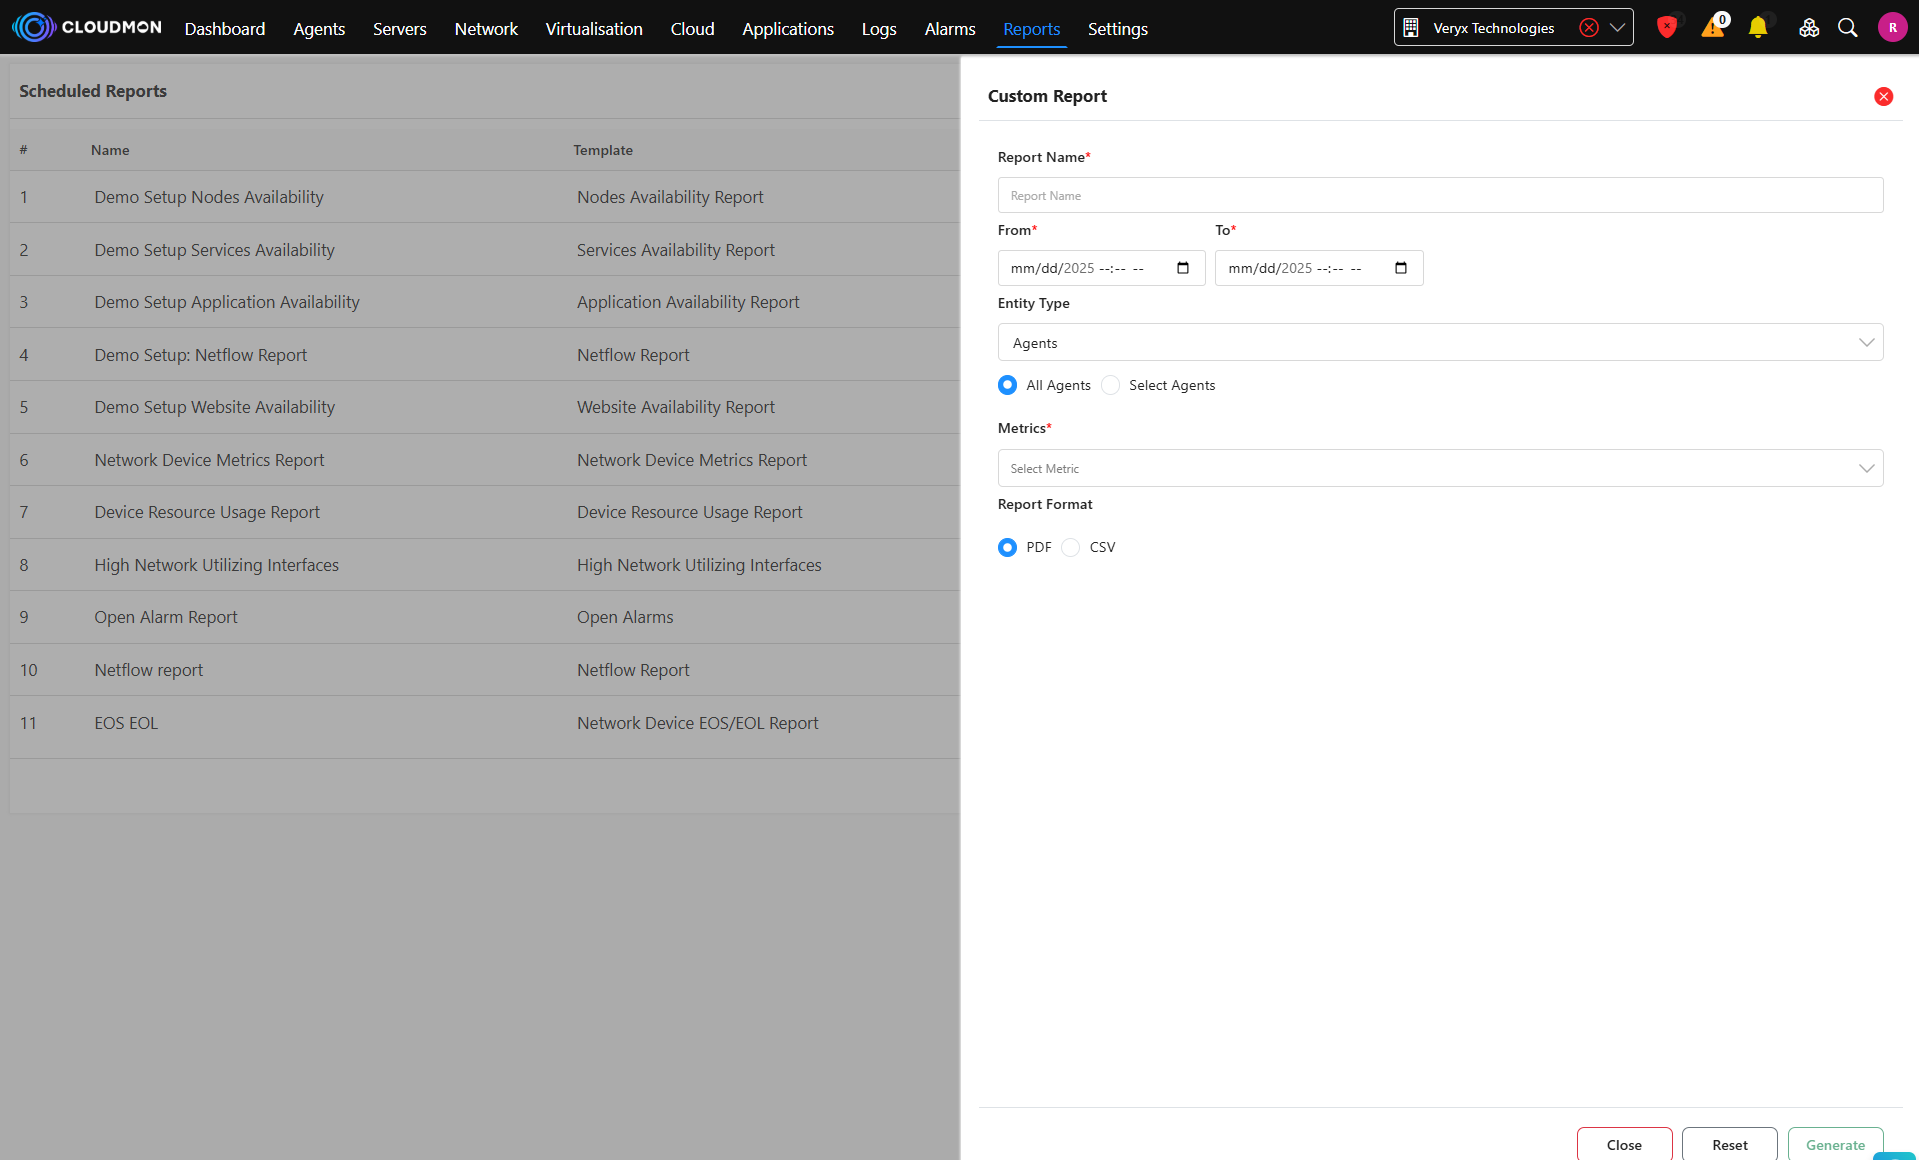The width and height of the screenshot is (1919, 1160).
Task: Select the All Agents radio option
Action: [1007, 385]
